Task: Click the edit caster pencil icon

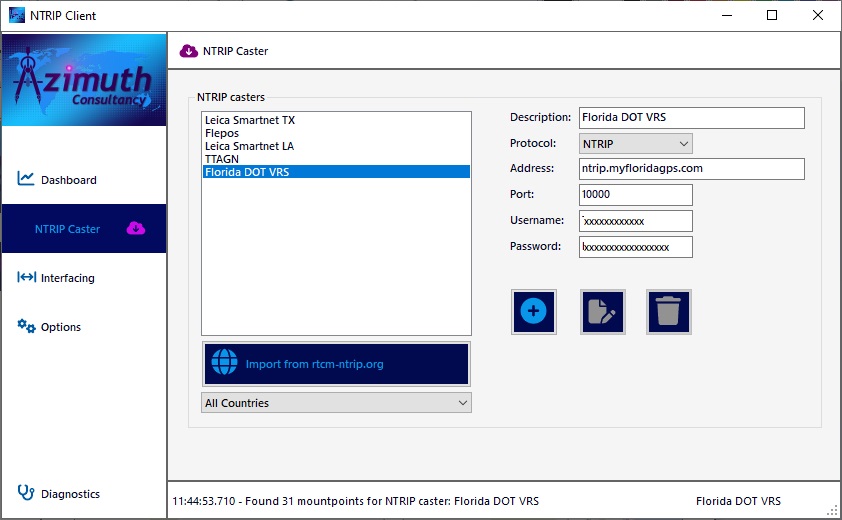Action: click(603, 312)
